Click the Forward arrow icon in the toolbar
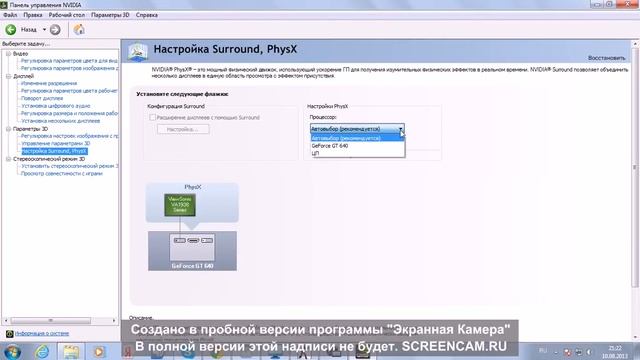The width and height of the screenshot is (640, 360). [55, 29]
